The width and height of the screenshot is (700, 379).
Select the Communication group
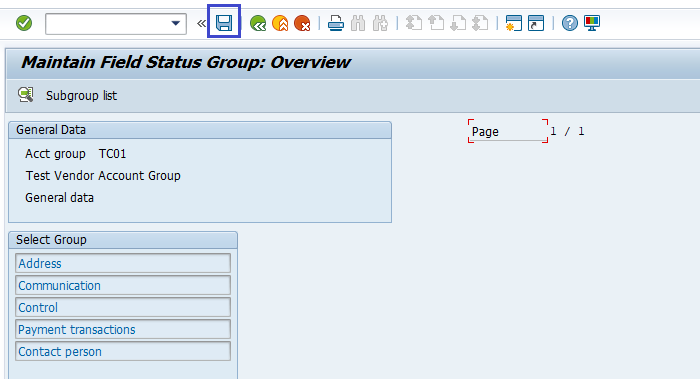123,285
